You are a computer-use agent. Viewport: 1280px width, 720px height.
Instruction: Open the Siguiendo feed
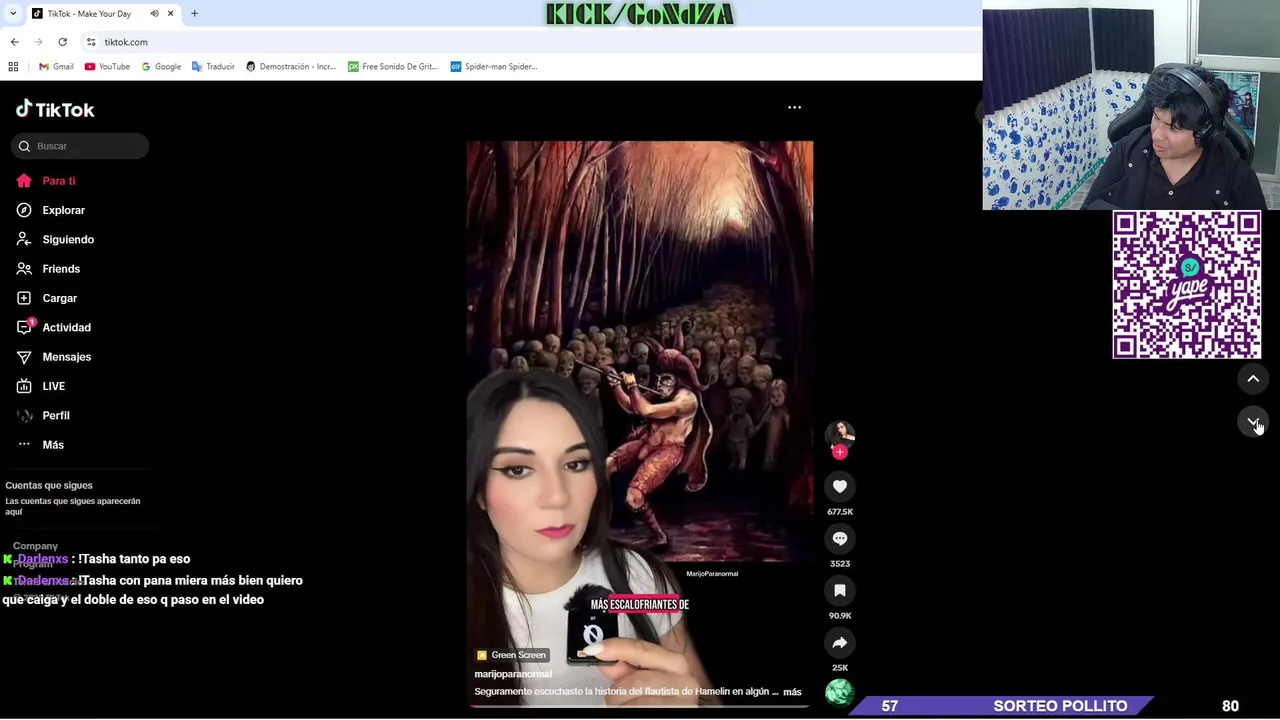point(68,239)
